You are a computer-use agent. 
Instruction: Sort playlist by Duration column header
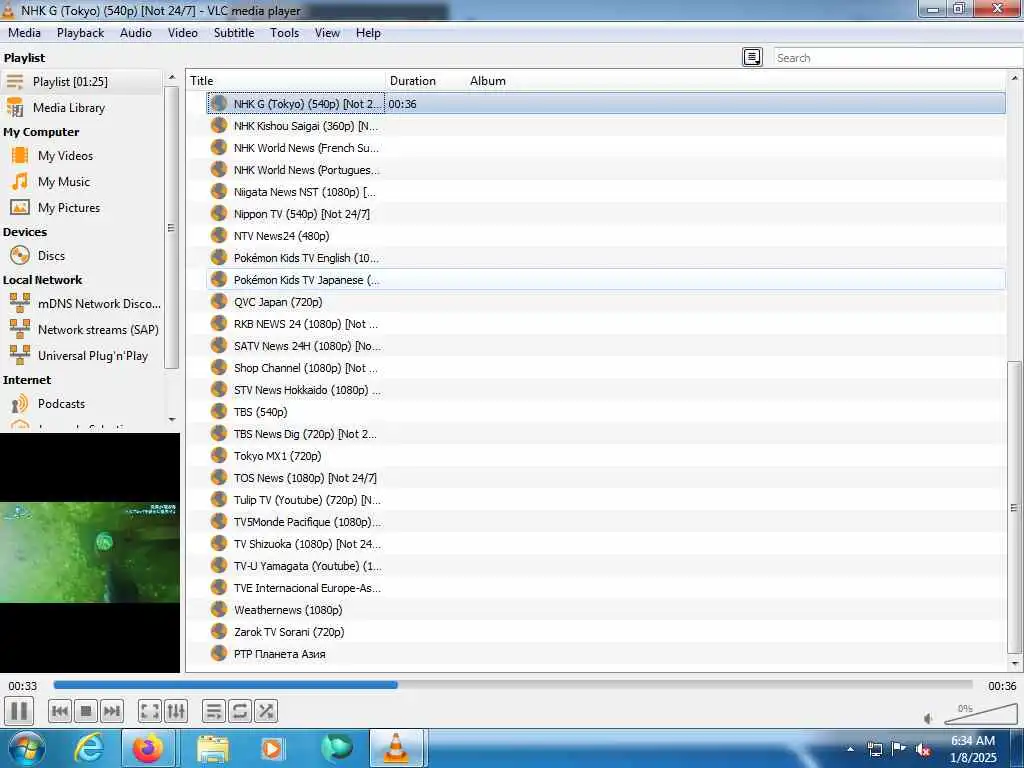[x=426, y=80]
